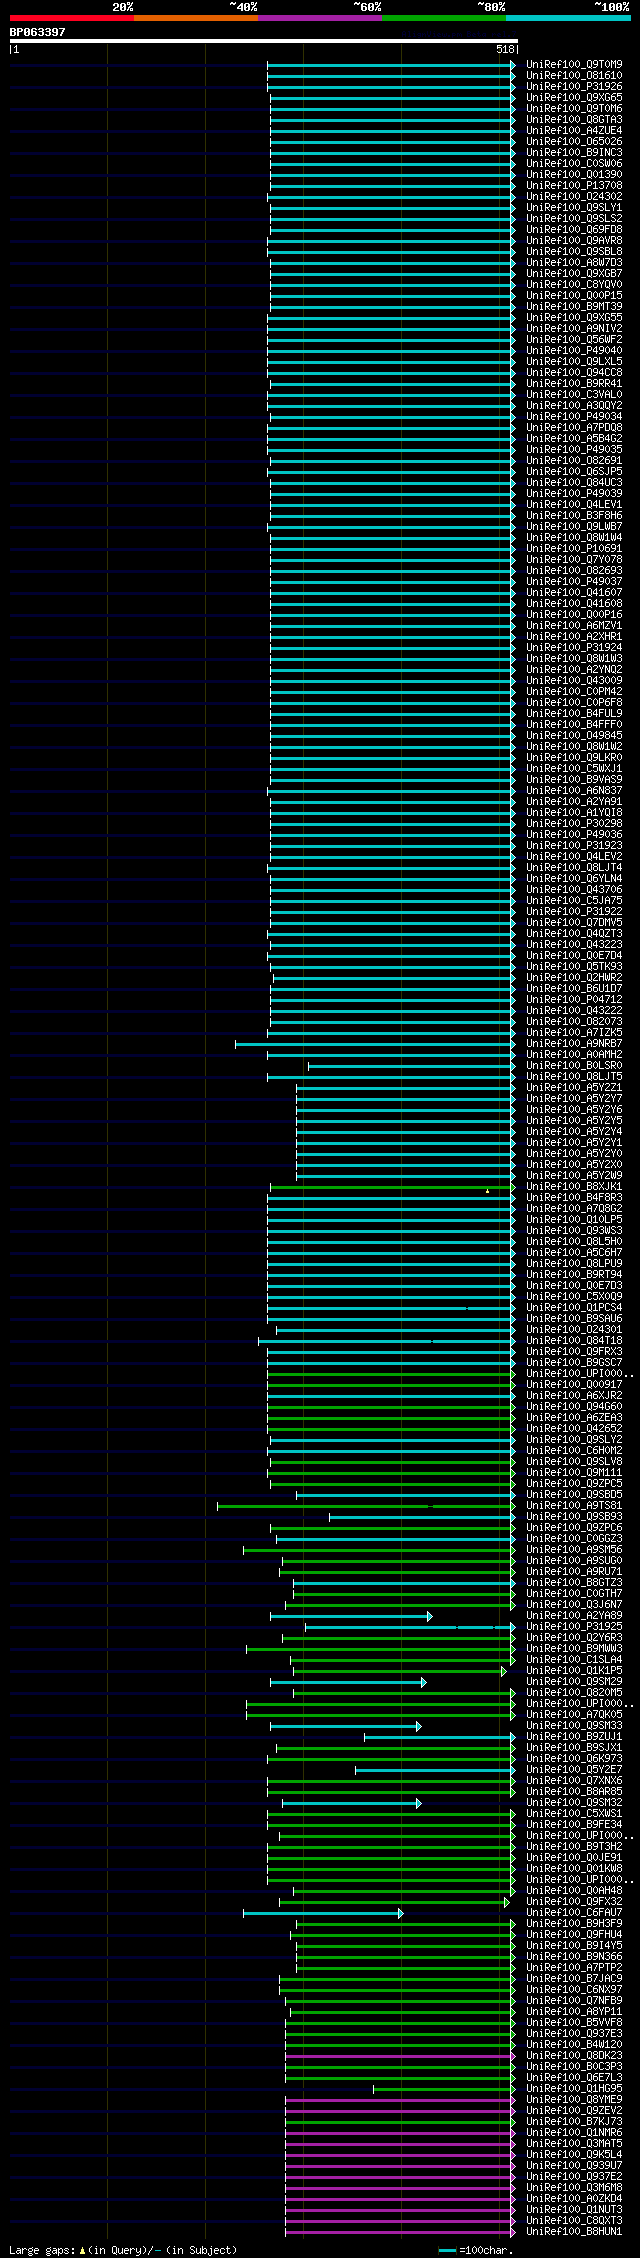Screen dimensions: 640x2258
Task: Click the Large gaps legend text
Action: click(x=123, y=2250)
